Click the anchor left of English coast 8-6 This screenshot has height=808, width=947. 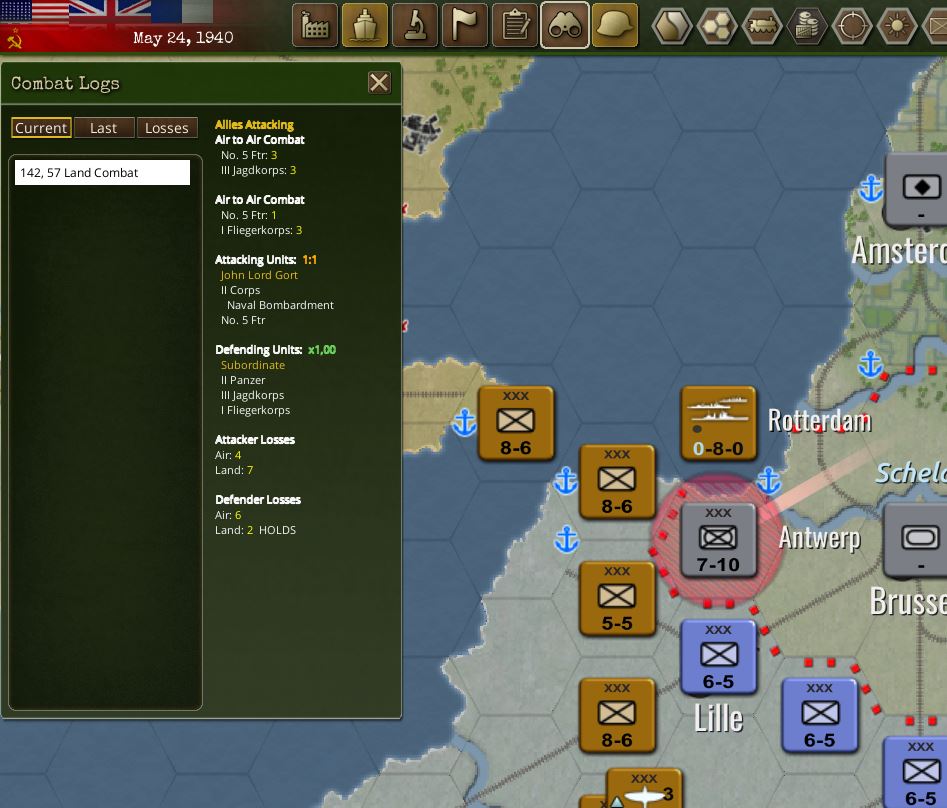[x=465, y=423]
